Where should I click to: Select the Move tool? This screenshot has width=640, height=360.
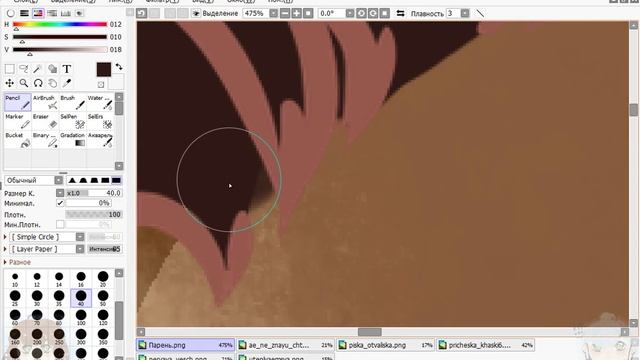9,83
